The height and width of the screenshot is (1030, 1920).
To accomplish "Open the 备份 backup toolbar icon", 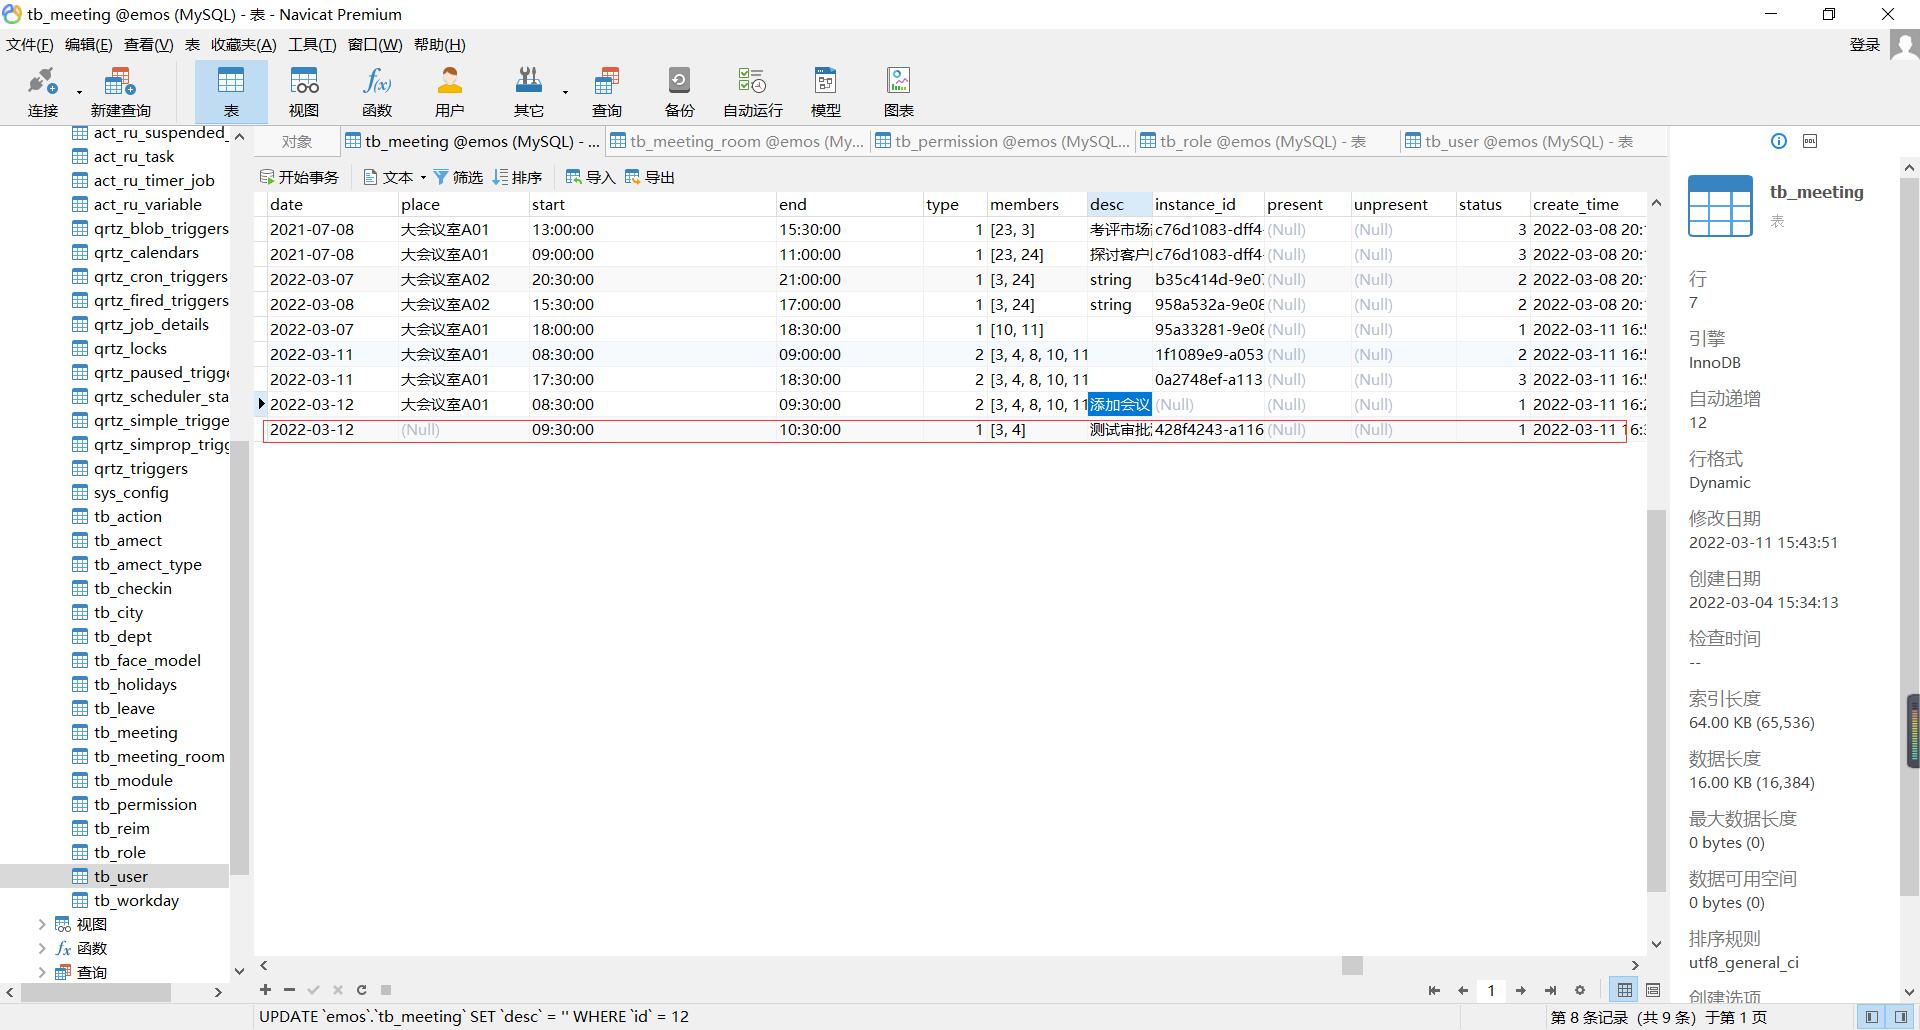I will click(679, 92).
